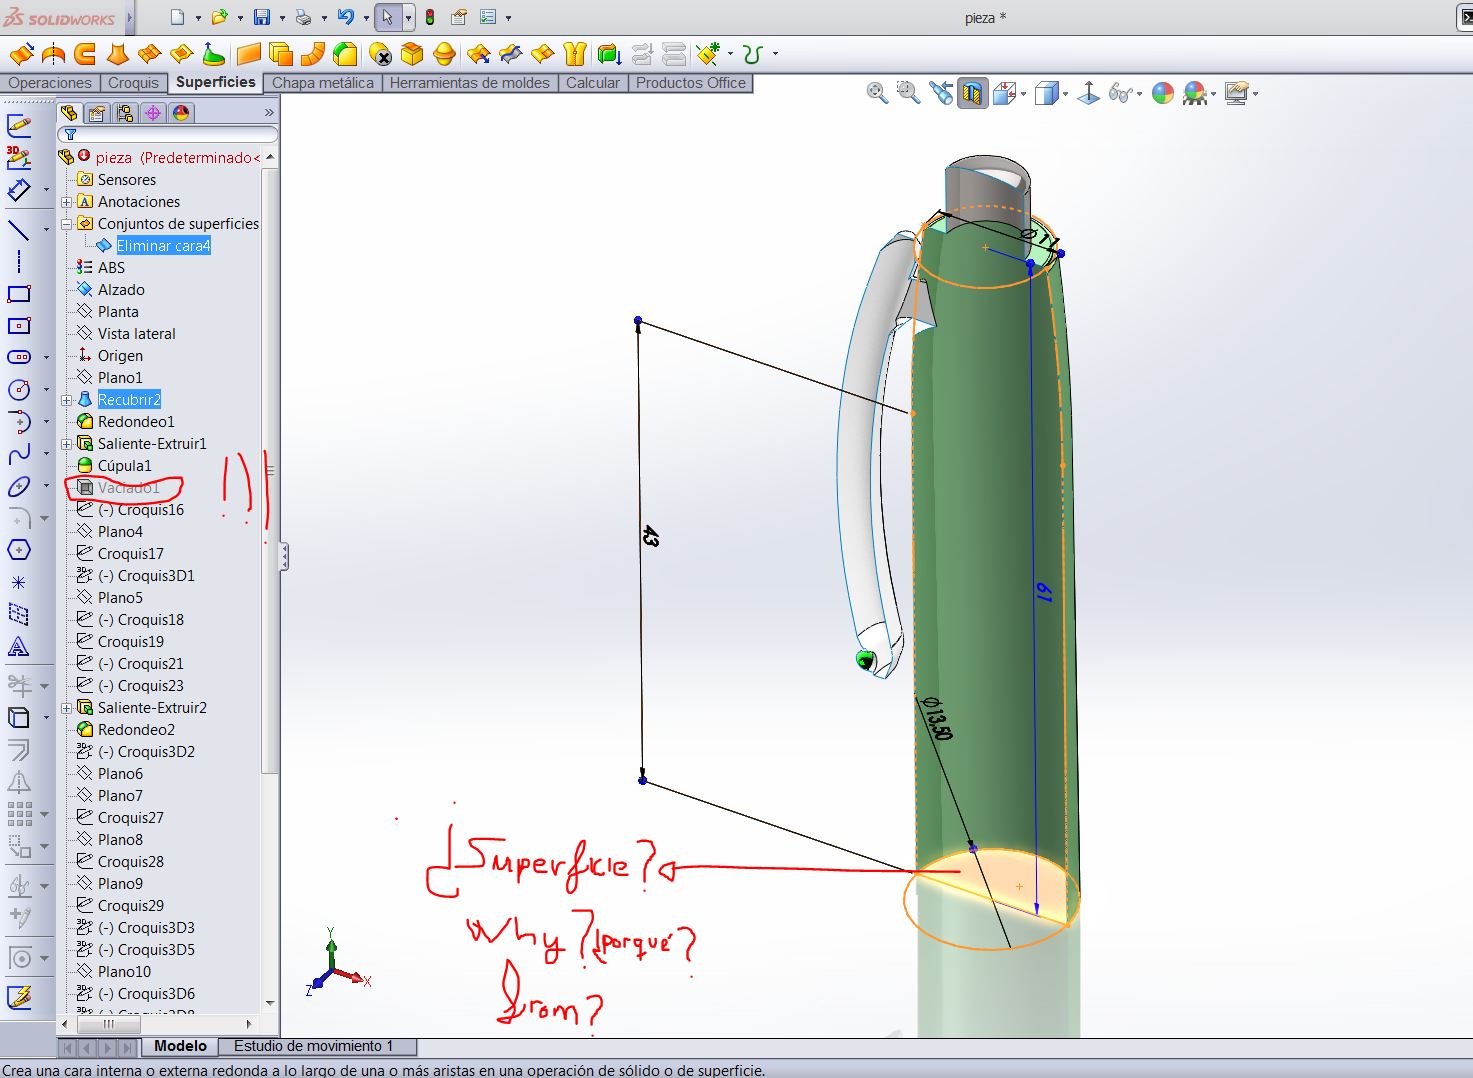
Task: Select the Freeform surface tool
Action: tap(213, 53)
